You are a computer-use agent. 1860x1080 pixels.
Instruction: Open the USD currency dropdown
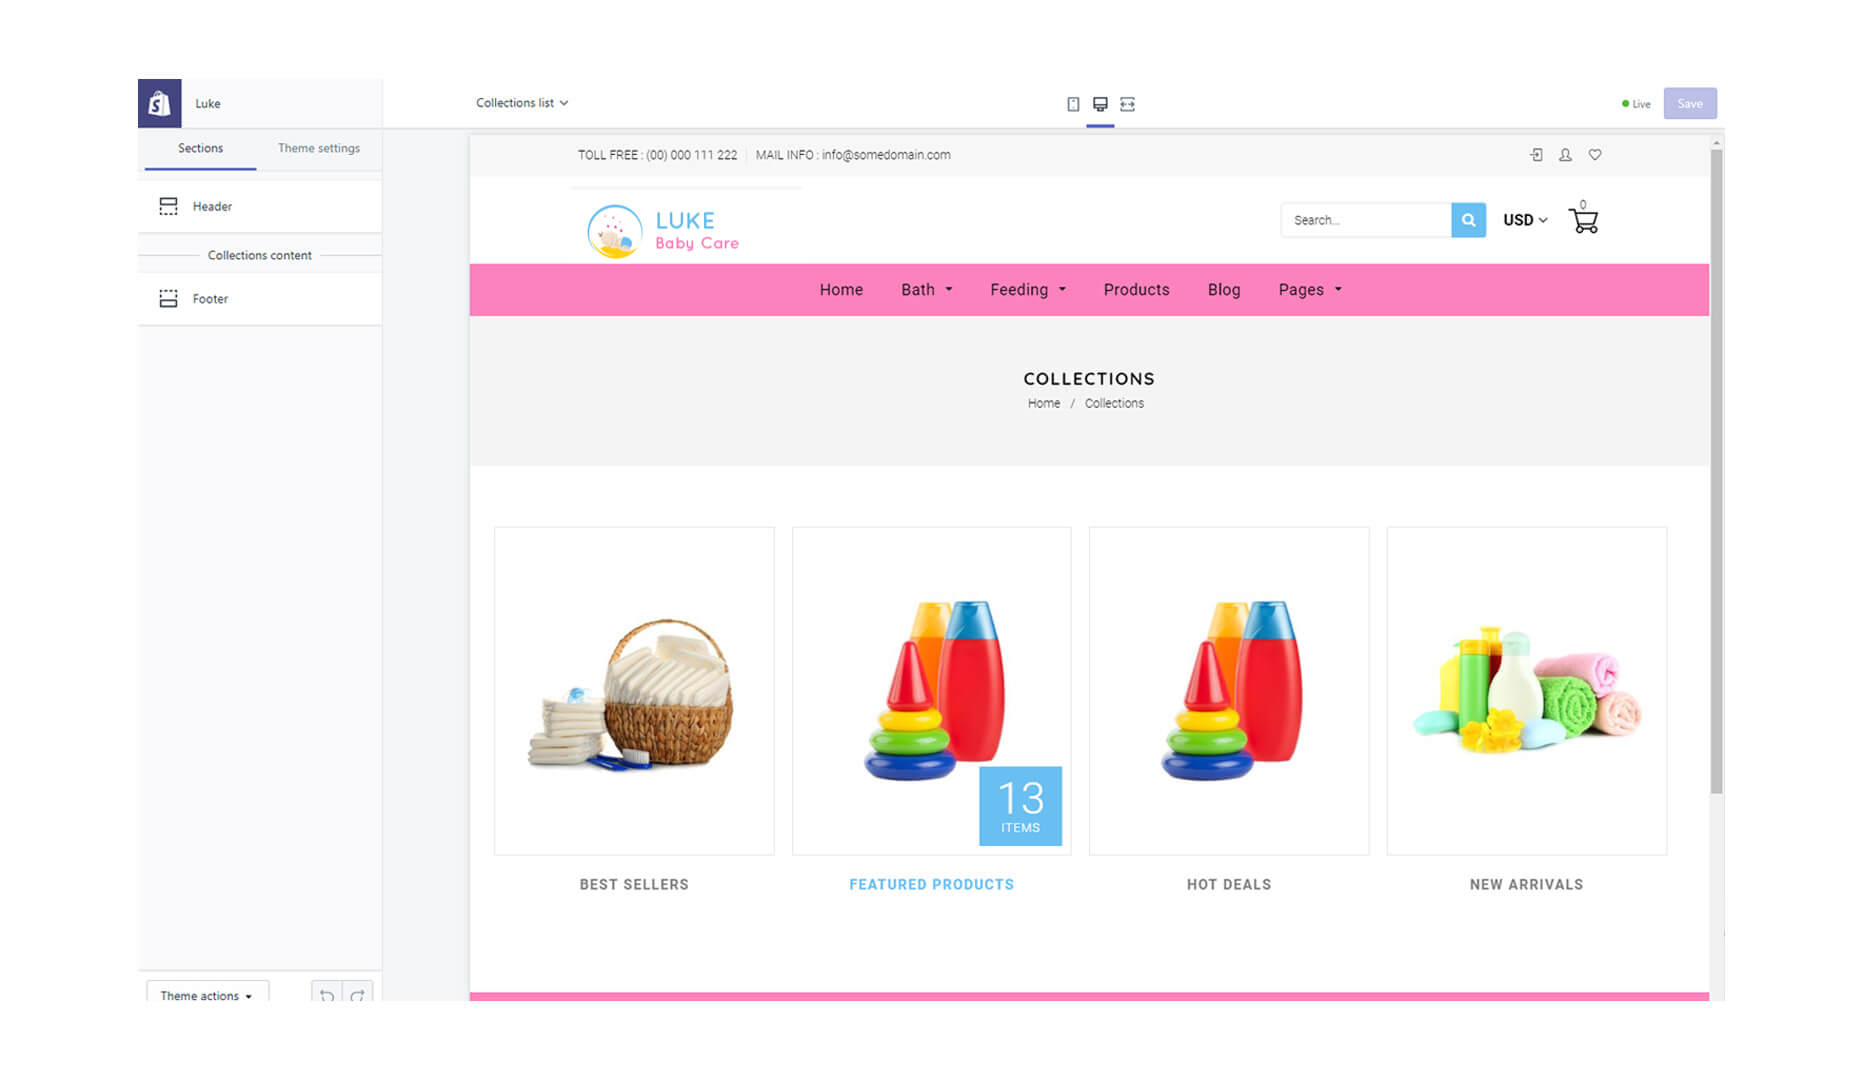[x=1525, y=220]
